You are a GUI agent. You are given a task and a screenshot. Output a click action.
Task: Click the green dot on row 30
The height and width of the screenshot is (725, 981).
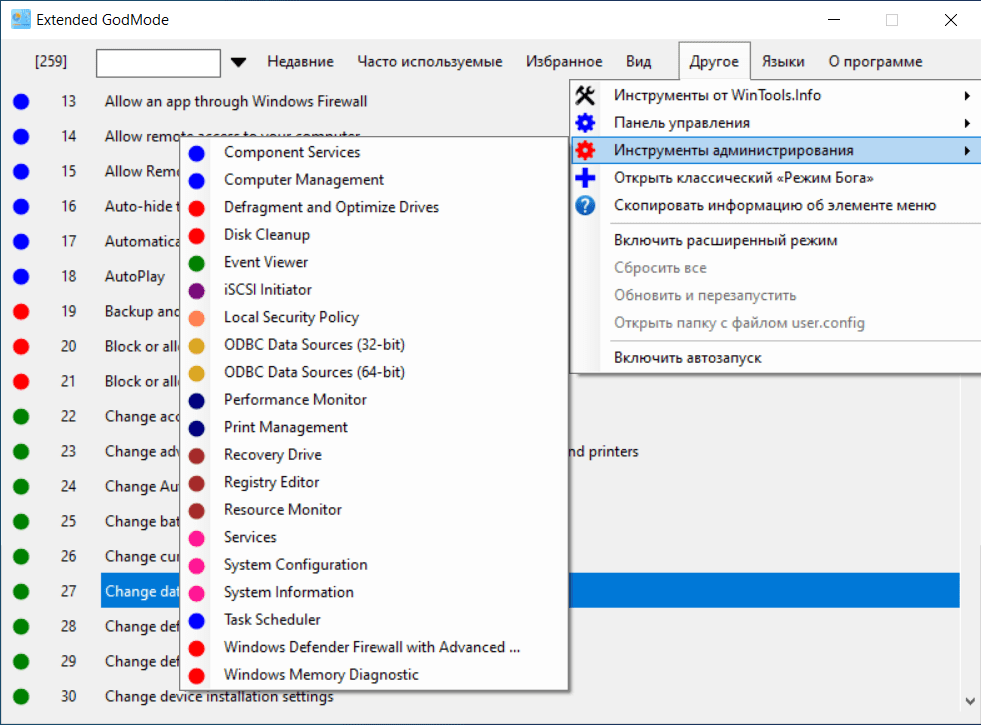[x=21, y=697]
